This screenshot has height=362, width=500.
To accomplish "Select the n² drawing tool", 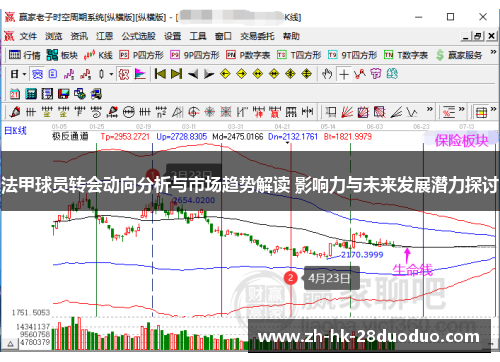I will 161,112.
